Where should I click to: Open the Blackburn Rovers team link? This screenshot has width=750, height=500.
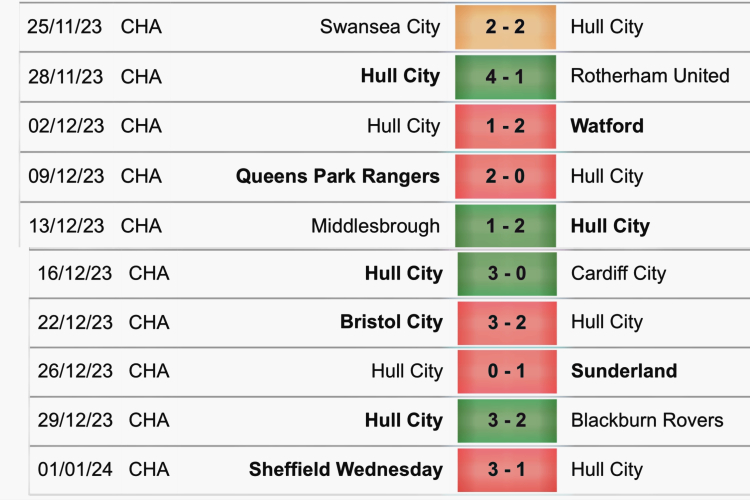click(646, 420)
